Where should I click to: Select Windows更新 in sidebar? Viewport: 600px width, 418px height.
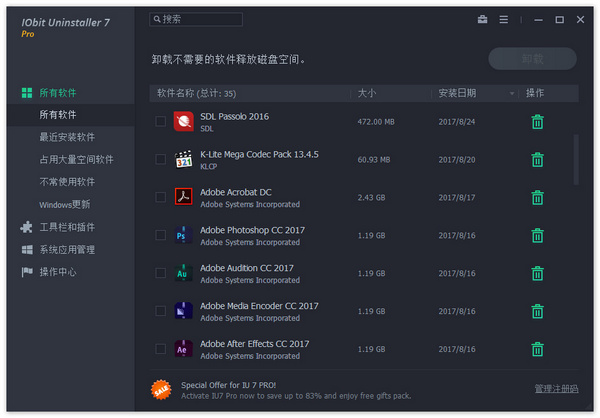tap(65, 204)
